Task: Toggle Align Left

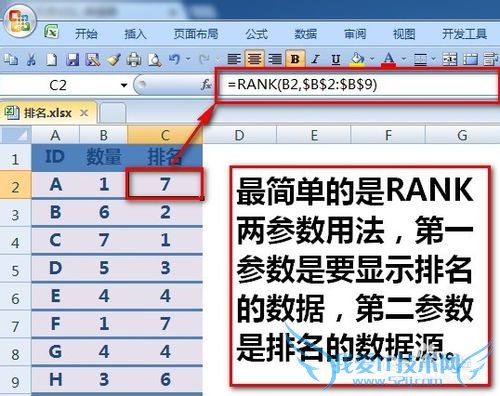Action: pos(234,59)
